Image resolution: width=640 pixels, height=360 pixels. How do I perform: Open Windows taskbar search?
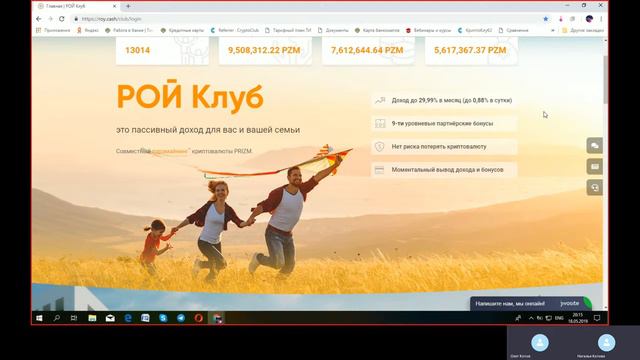coord(57,318)
